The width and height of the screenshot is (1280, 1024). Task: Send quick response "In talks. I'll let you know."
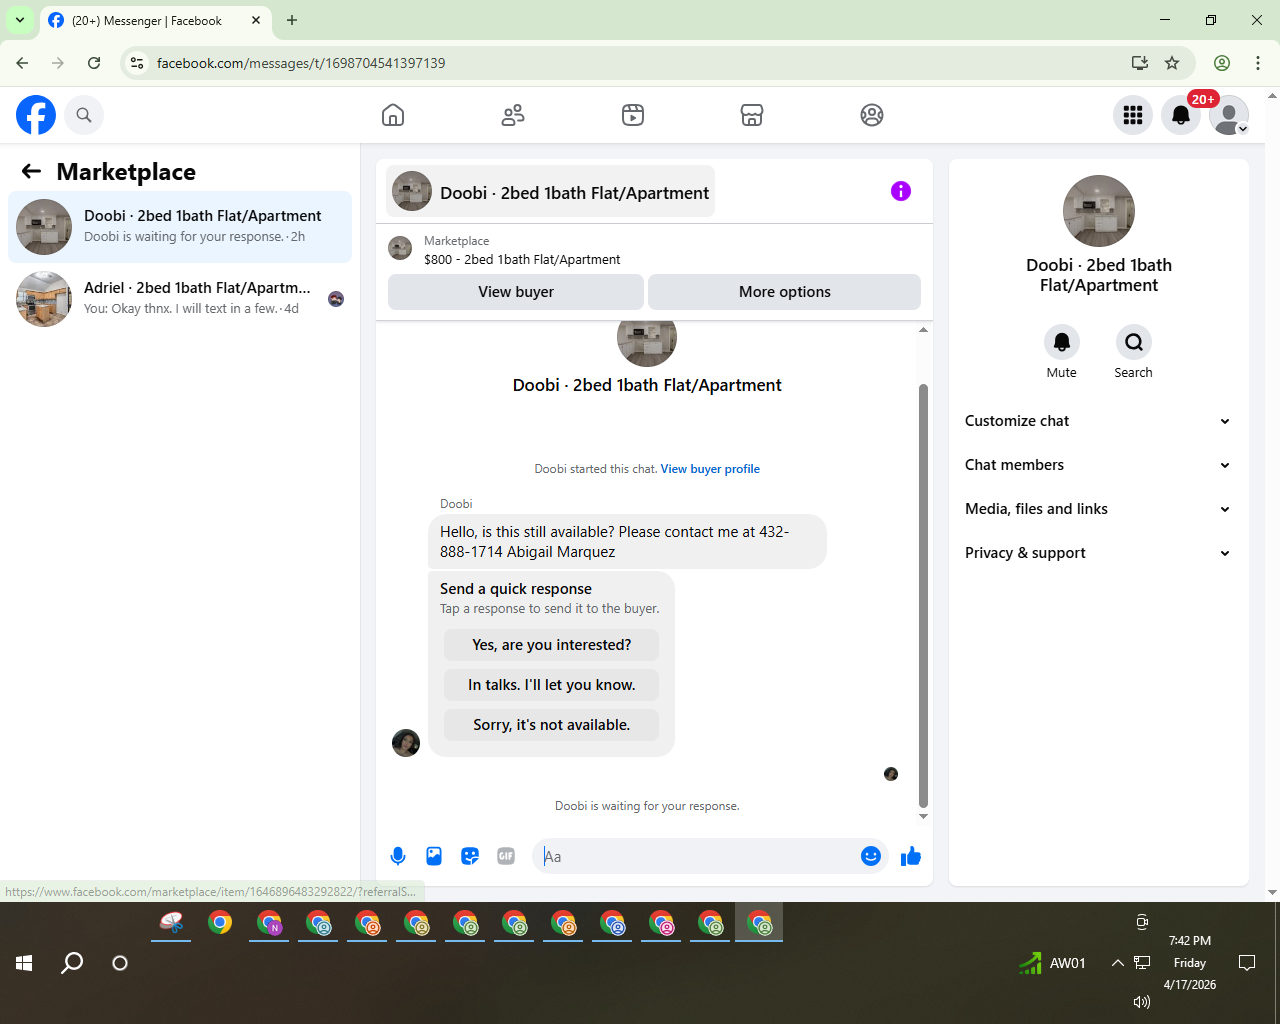(552, 685)
